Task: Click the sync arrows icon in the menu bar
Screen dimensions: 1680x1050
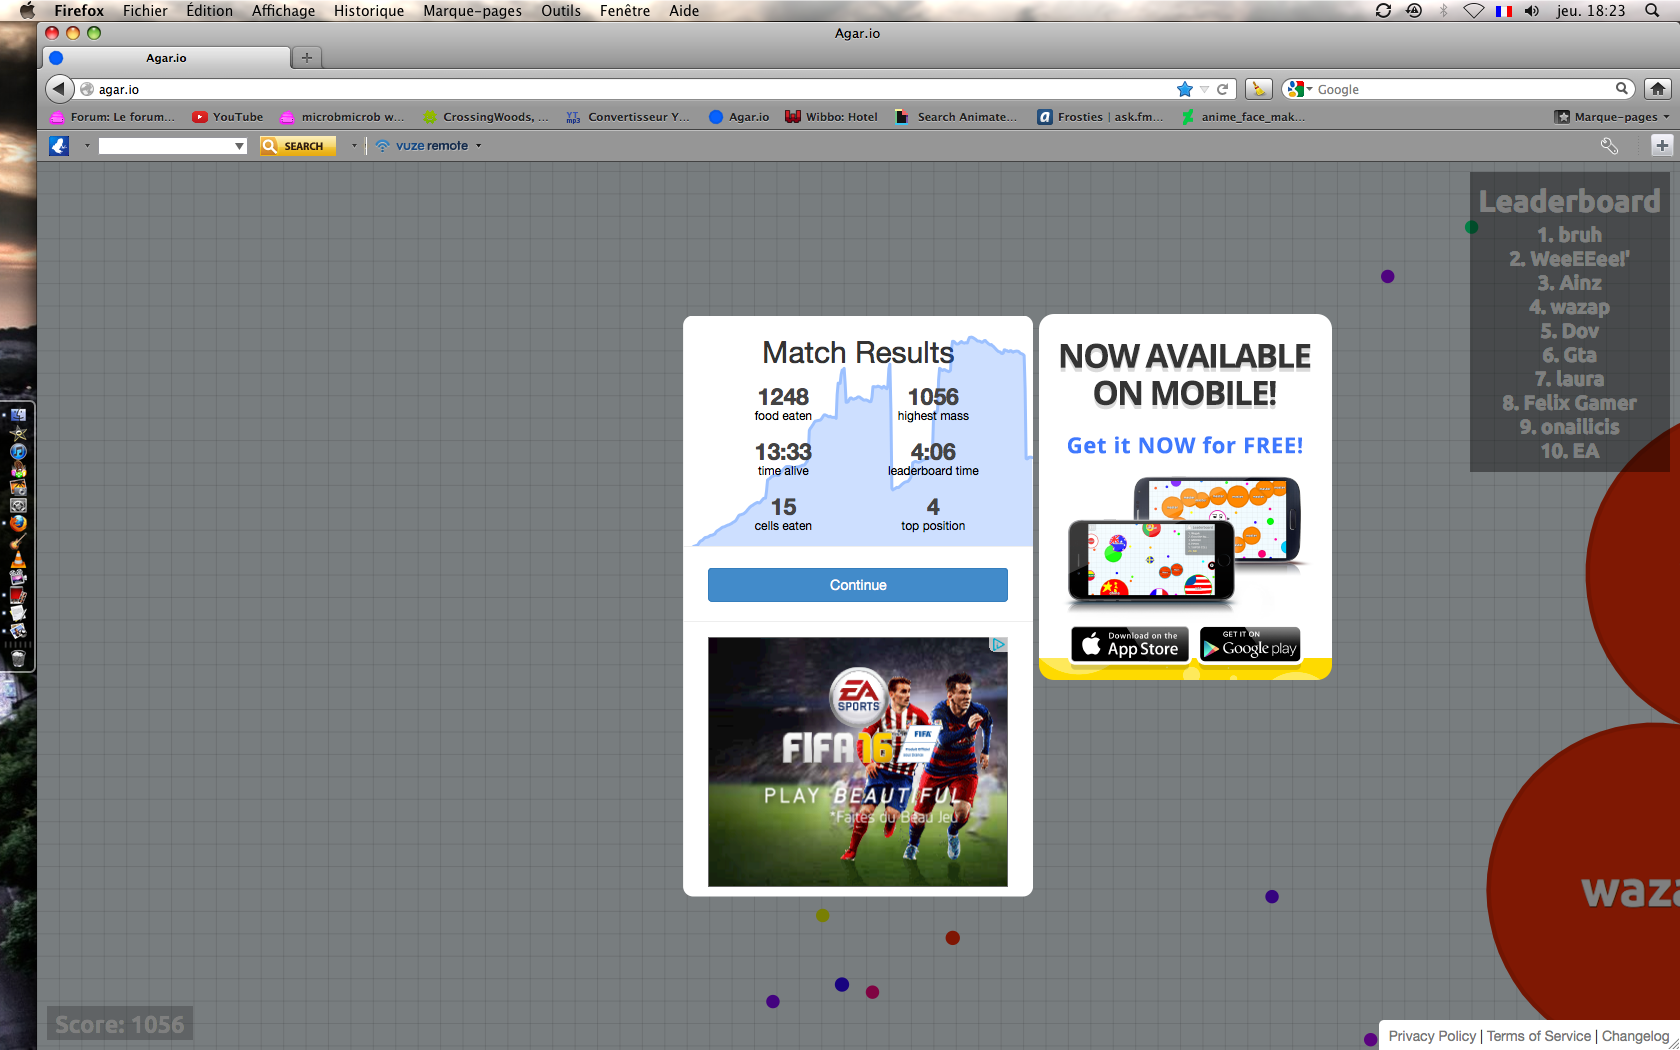Action: [1383, 11]
